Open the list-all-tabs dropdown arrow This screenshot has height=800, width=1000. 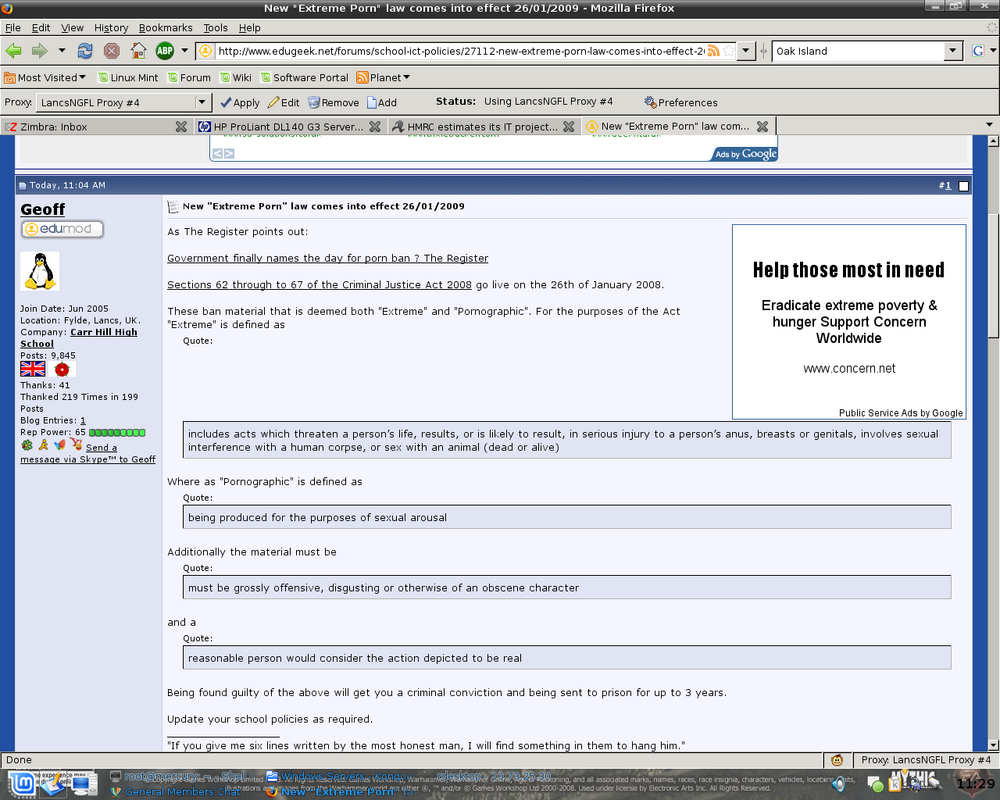[x=989, y=125]
